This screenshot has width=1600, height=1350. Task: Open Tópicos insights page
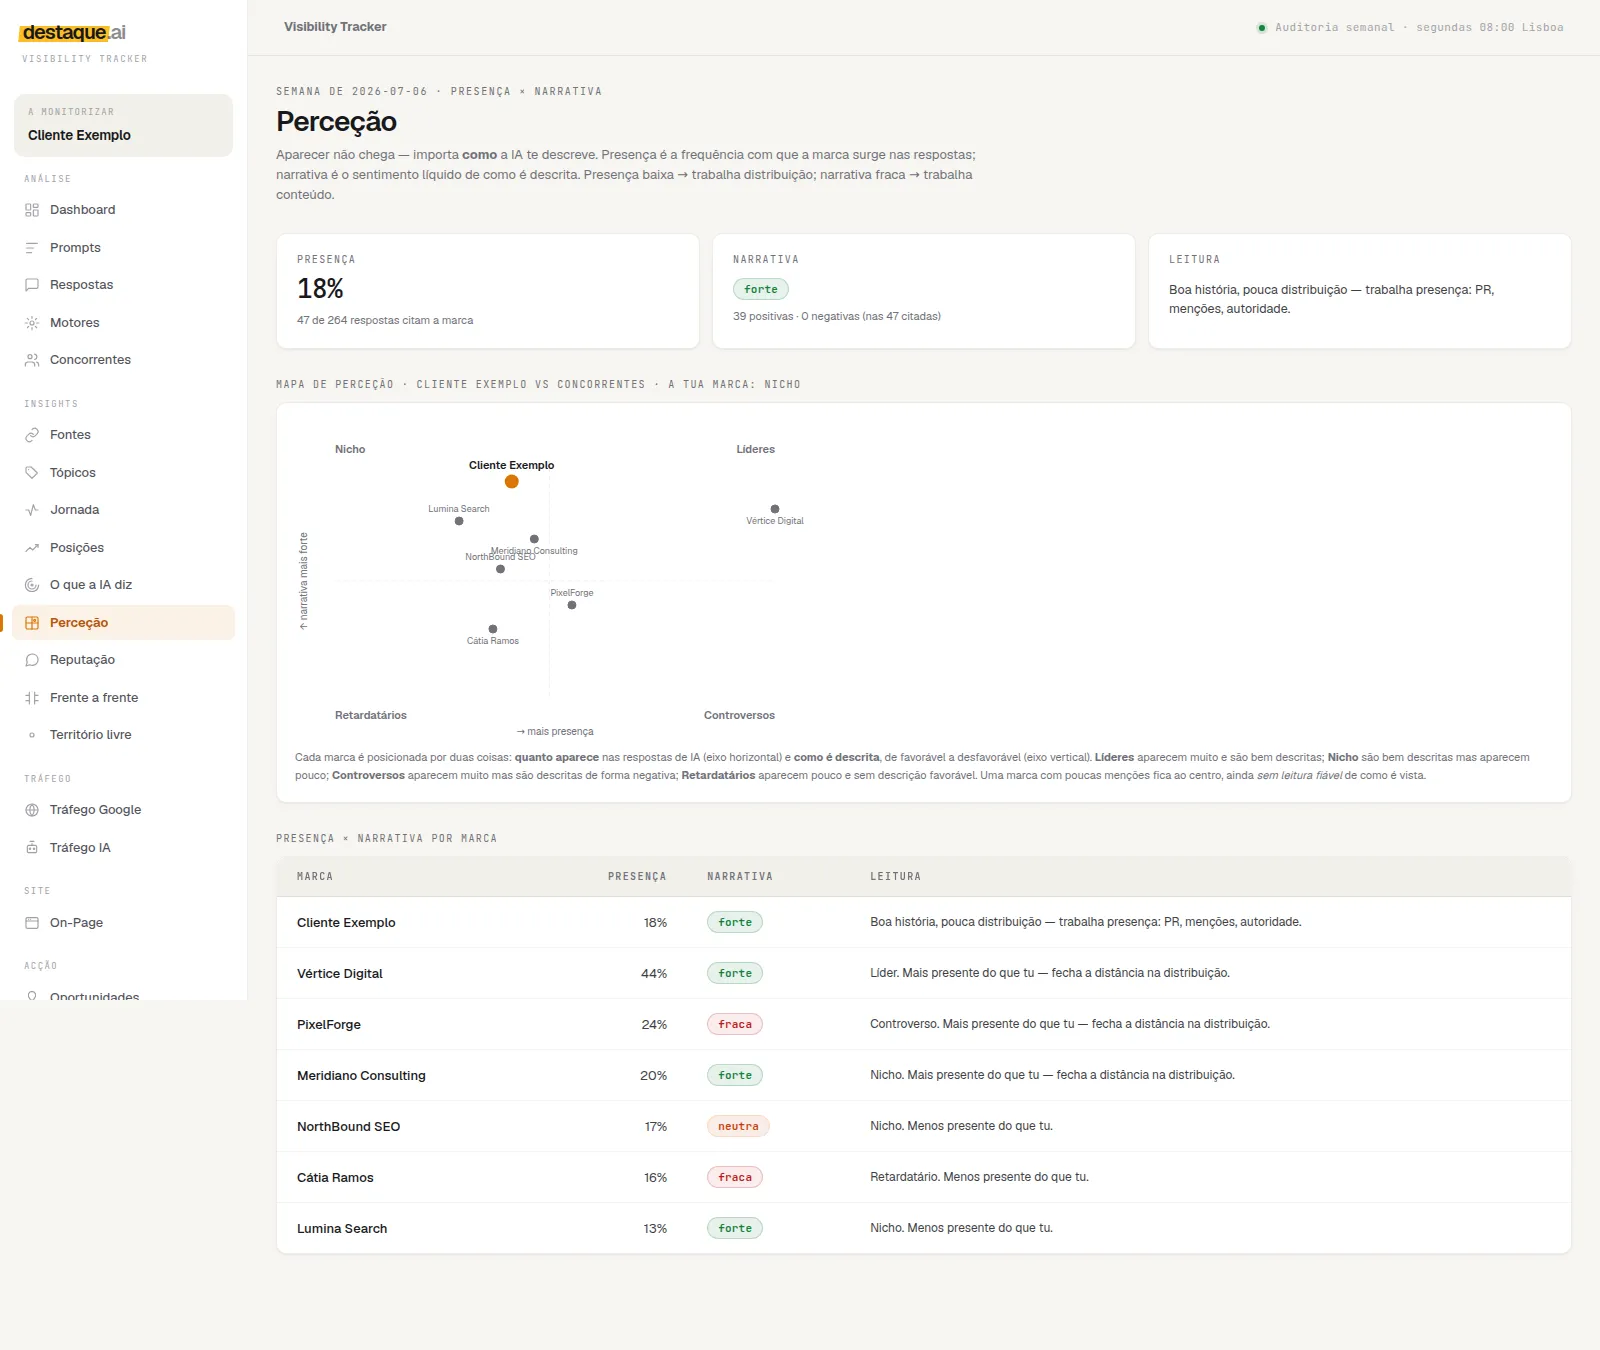(x=124, y=473)
